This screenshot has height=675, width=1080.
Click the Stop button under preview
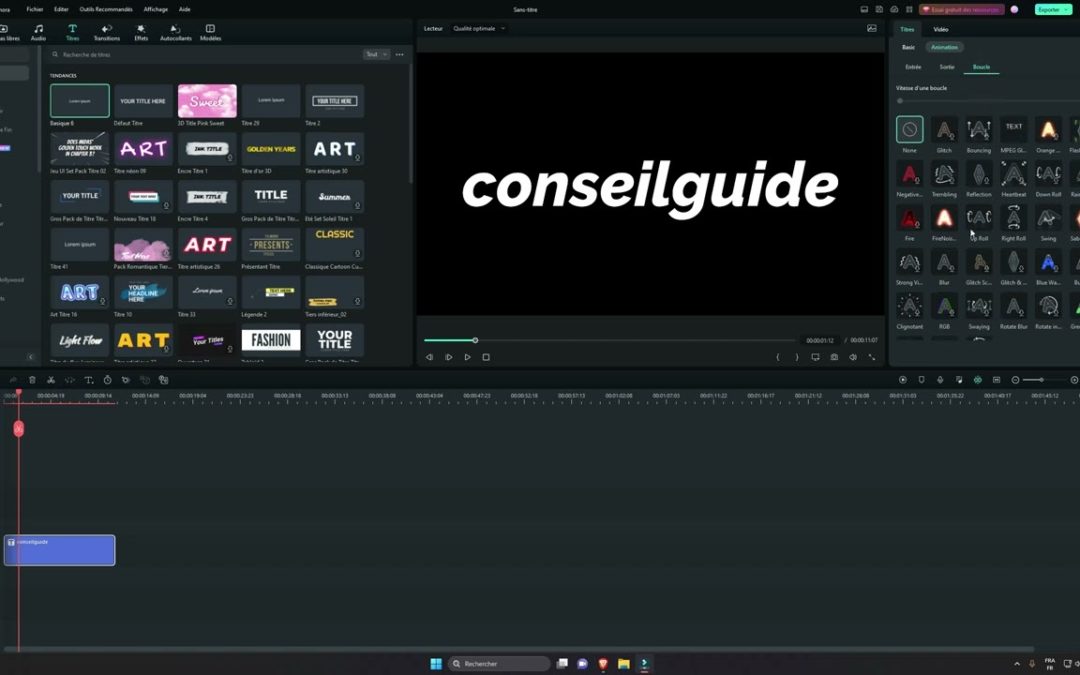486,357
